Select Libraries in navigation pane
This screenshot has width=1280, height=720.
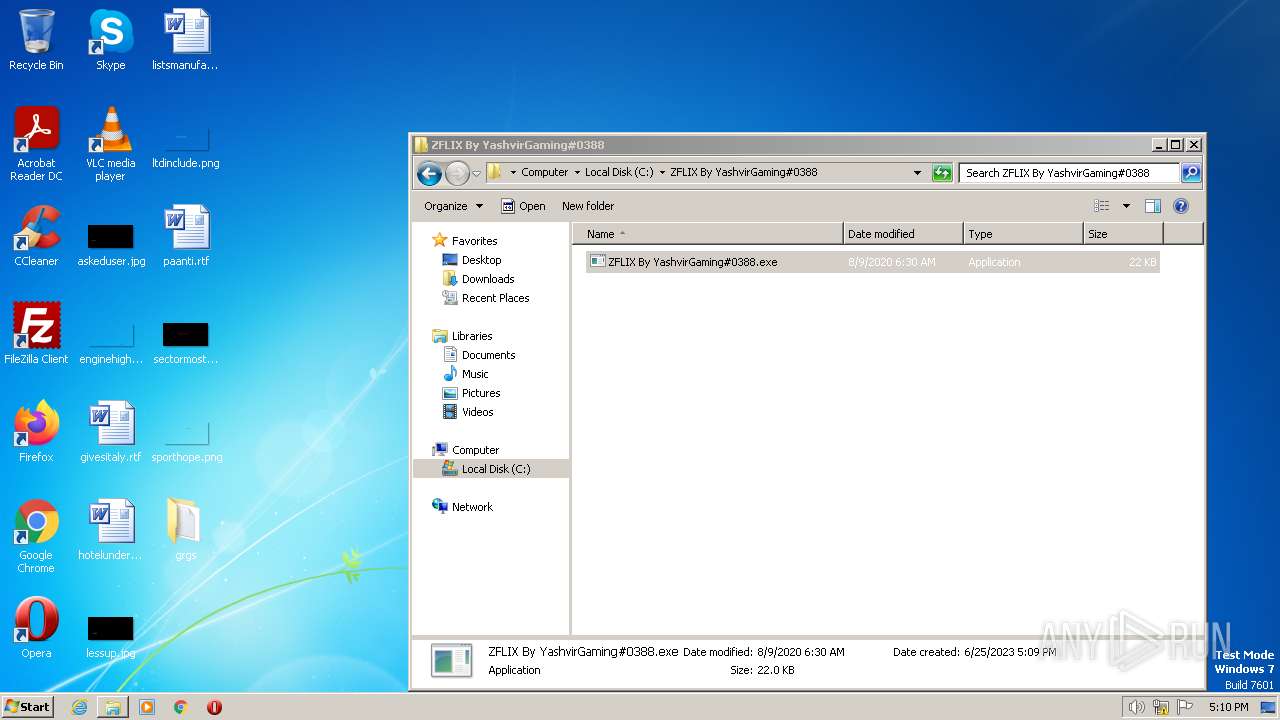coord(463,336)
